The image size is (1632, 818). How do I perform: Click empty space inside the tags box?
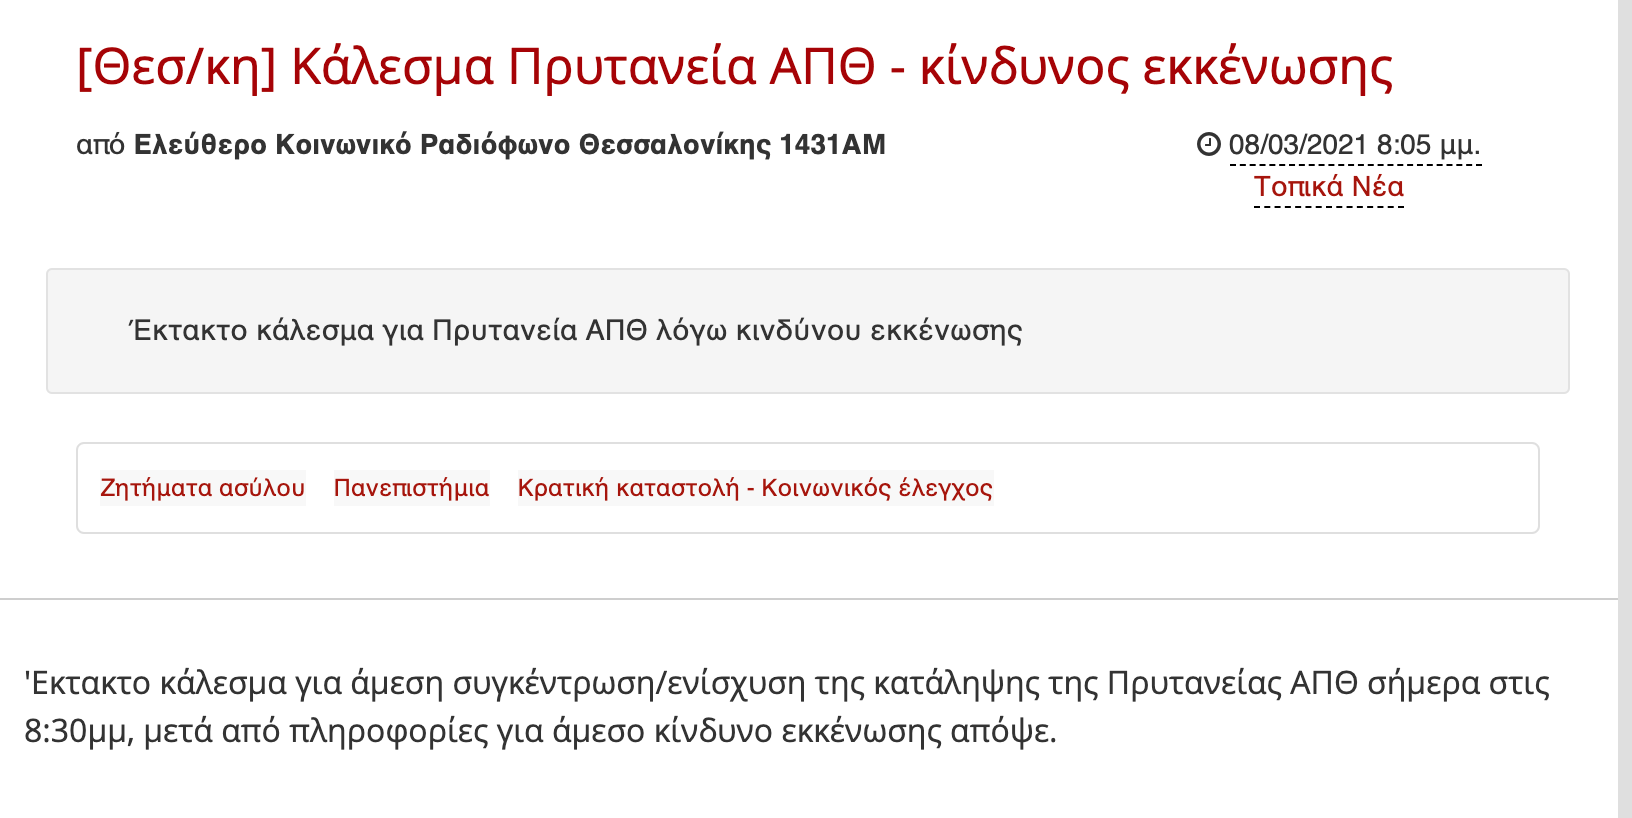pos(1260,488)
